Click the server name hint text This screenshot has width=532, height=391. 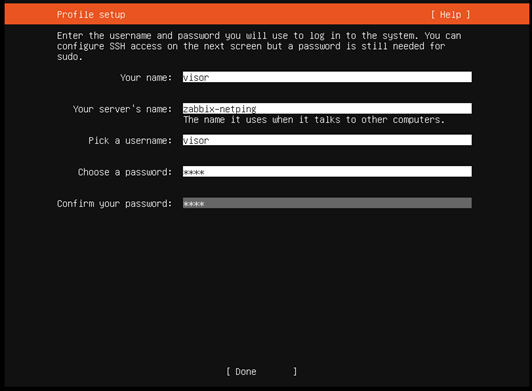click(x=314, y=120)
